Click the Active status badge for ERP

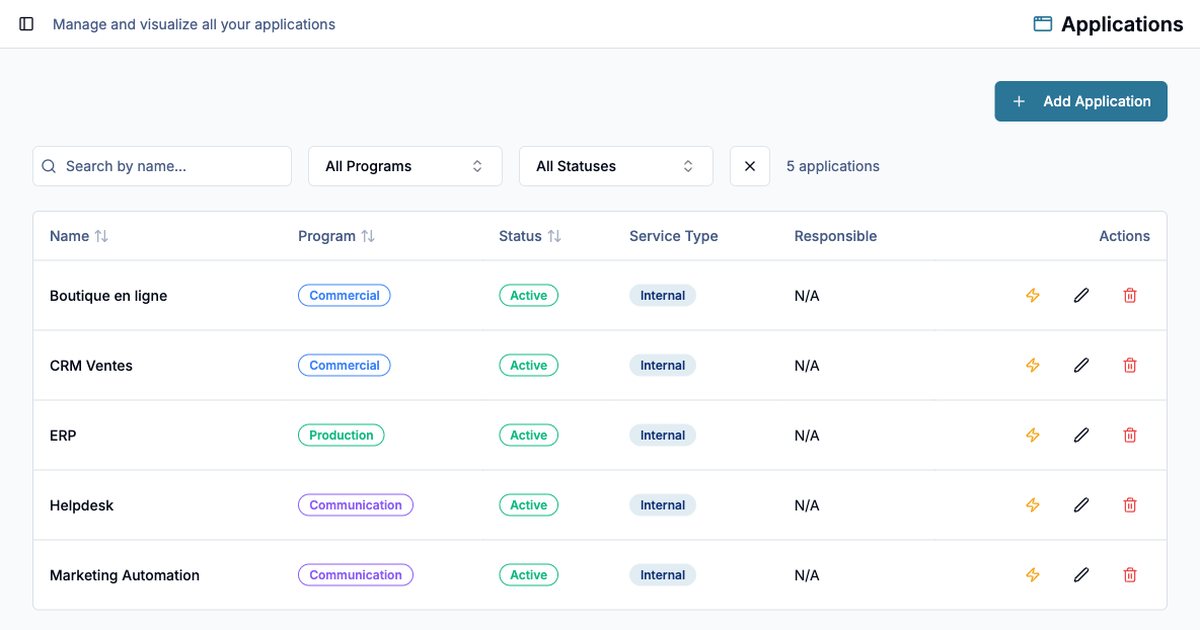[x=529, y=435]
